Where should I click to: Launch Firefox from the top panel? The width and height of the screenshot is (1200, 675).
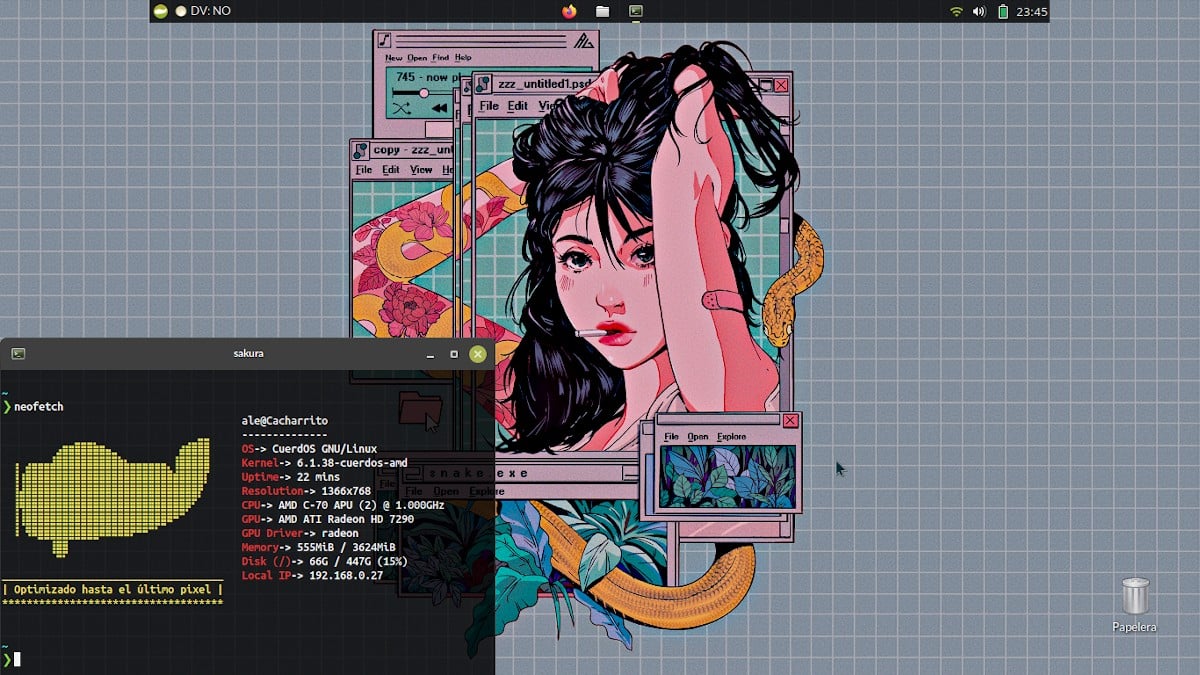click(x=570, y=11)
